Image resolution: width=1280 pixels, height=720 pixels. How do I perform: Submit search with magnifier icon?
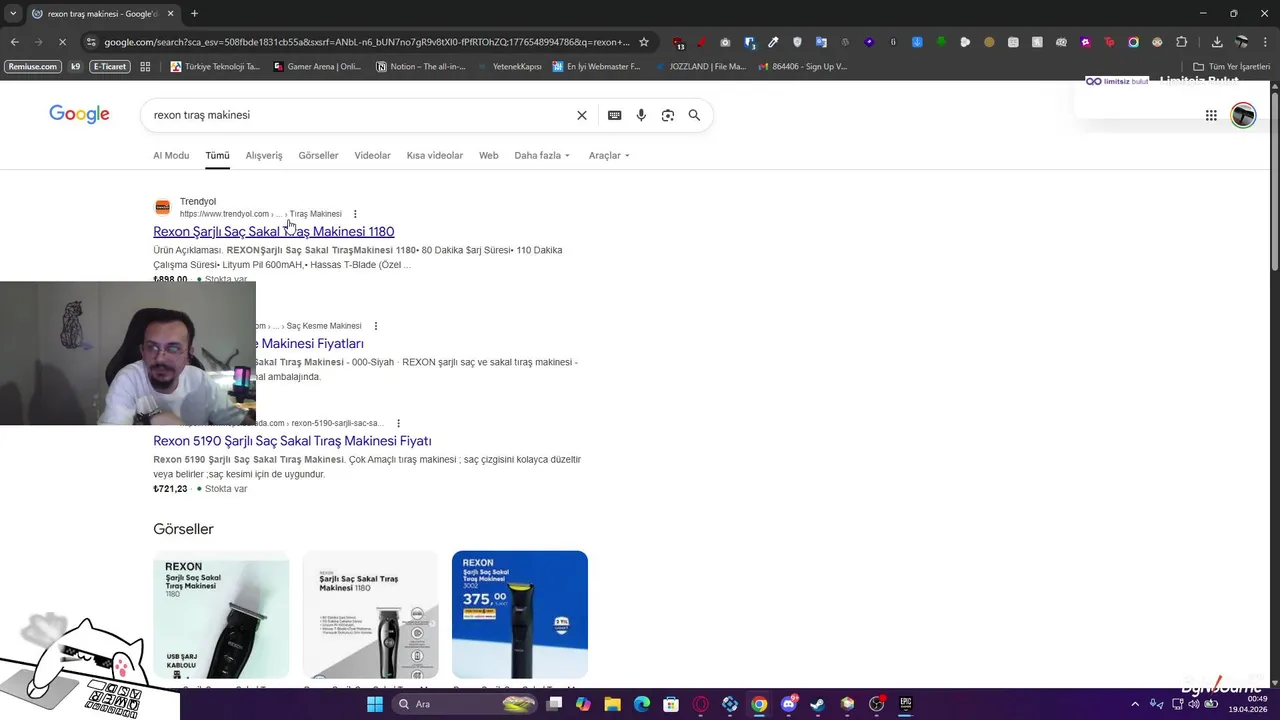[x=694, y=115]
